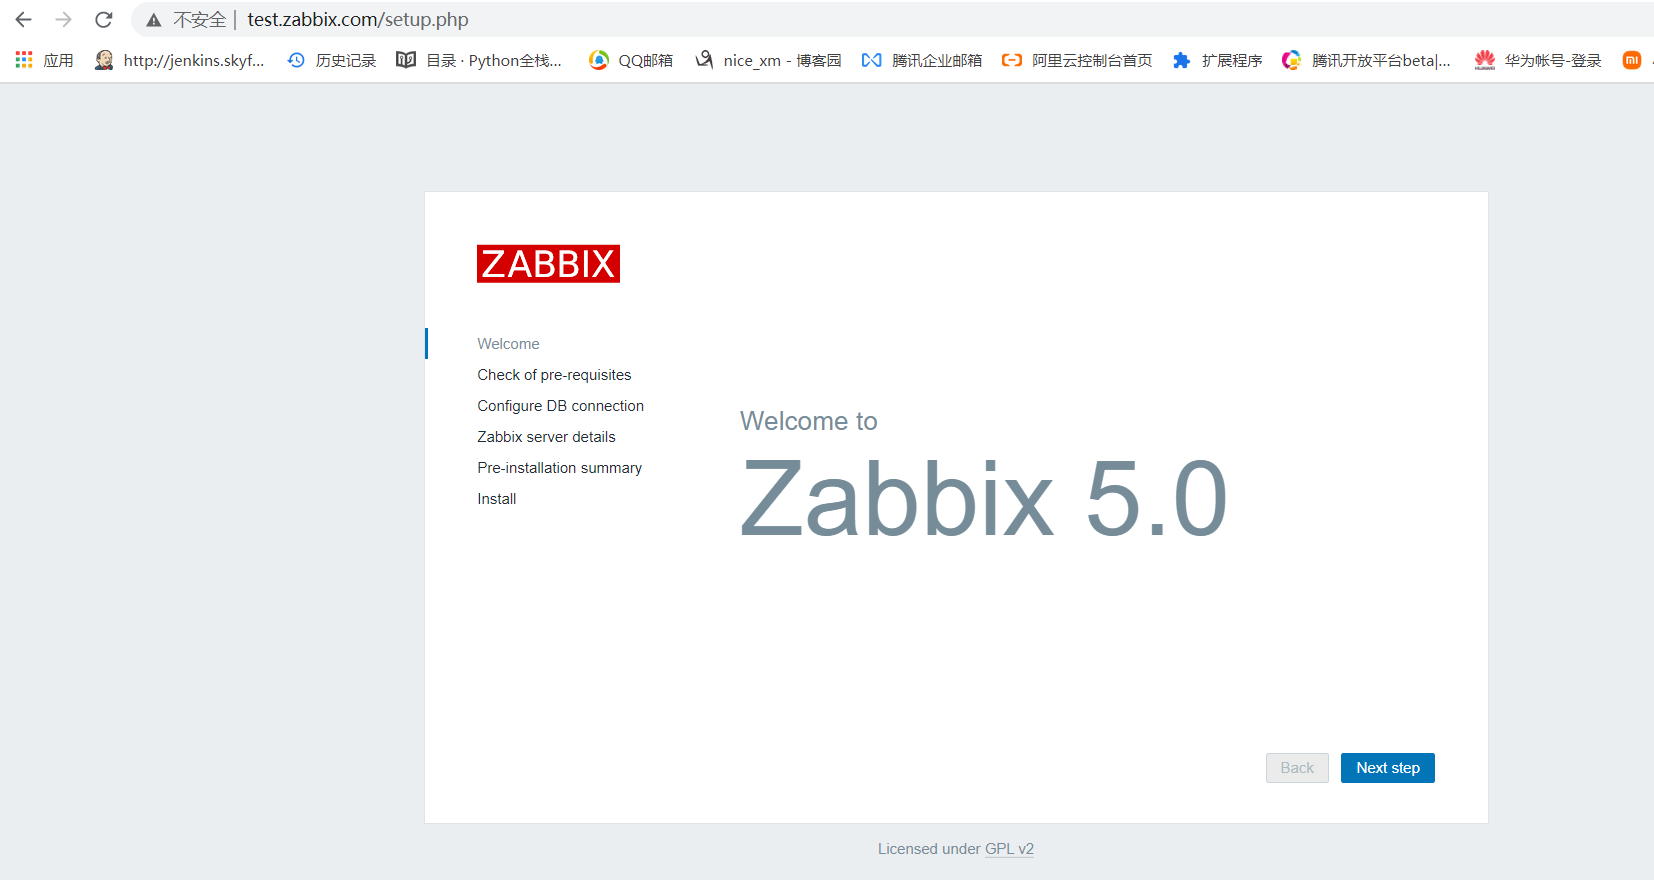
Task: Select Configure DB connection step
Action: pos(560,406)
